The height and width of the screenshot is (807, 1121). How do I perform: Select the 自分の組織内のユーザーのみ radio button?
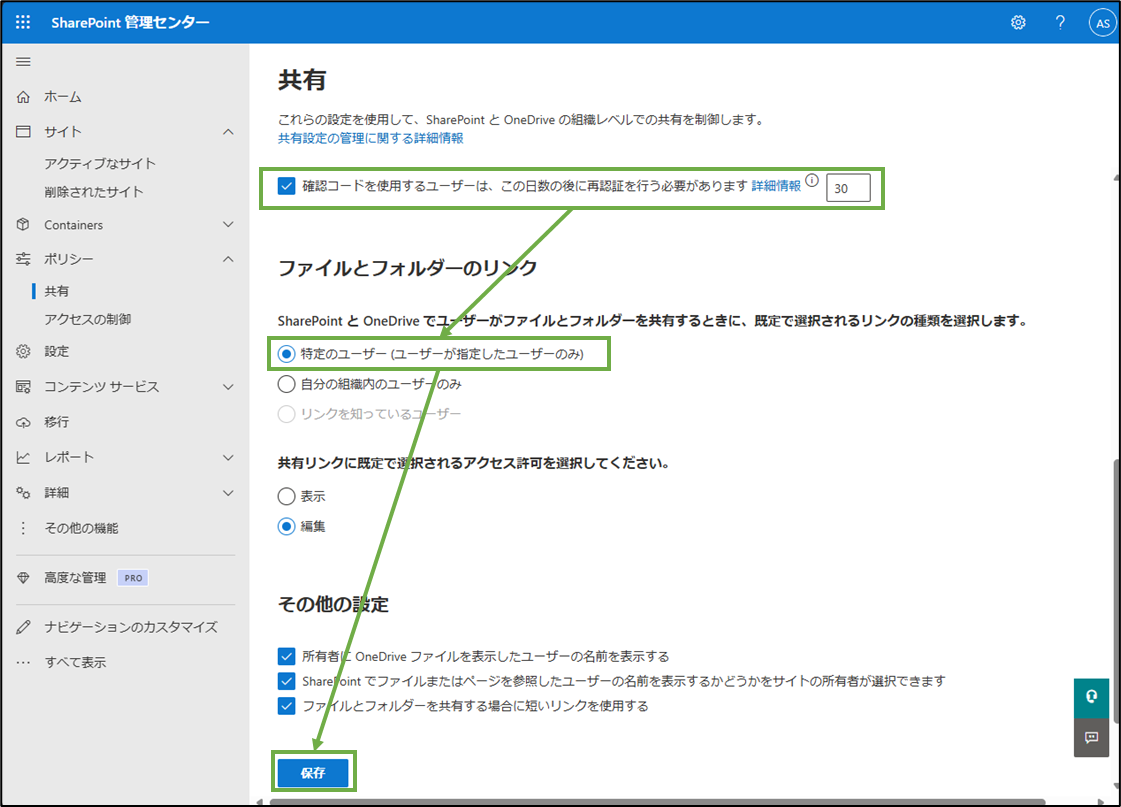coord(286,384)
